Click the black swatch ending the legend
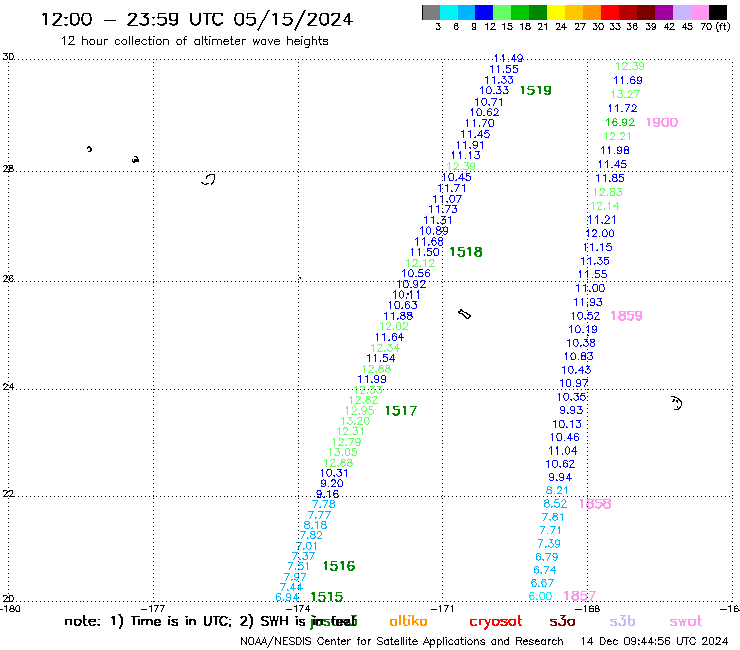Viewport: 740px width, 650px height. [718, 12]
